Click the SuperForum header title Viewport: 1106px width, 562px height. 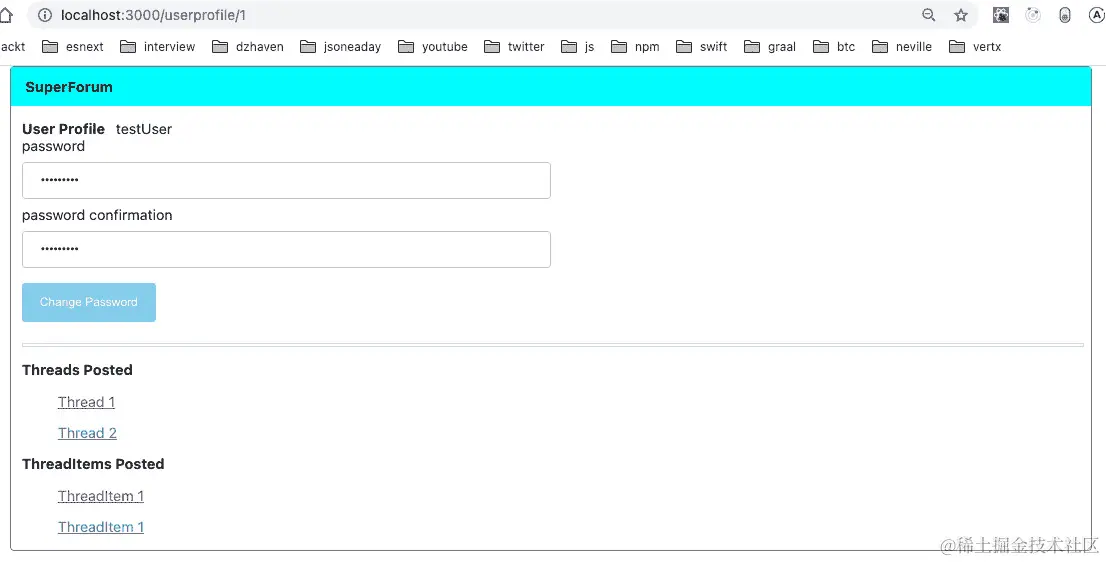69,87
